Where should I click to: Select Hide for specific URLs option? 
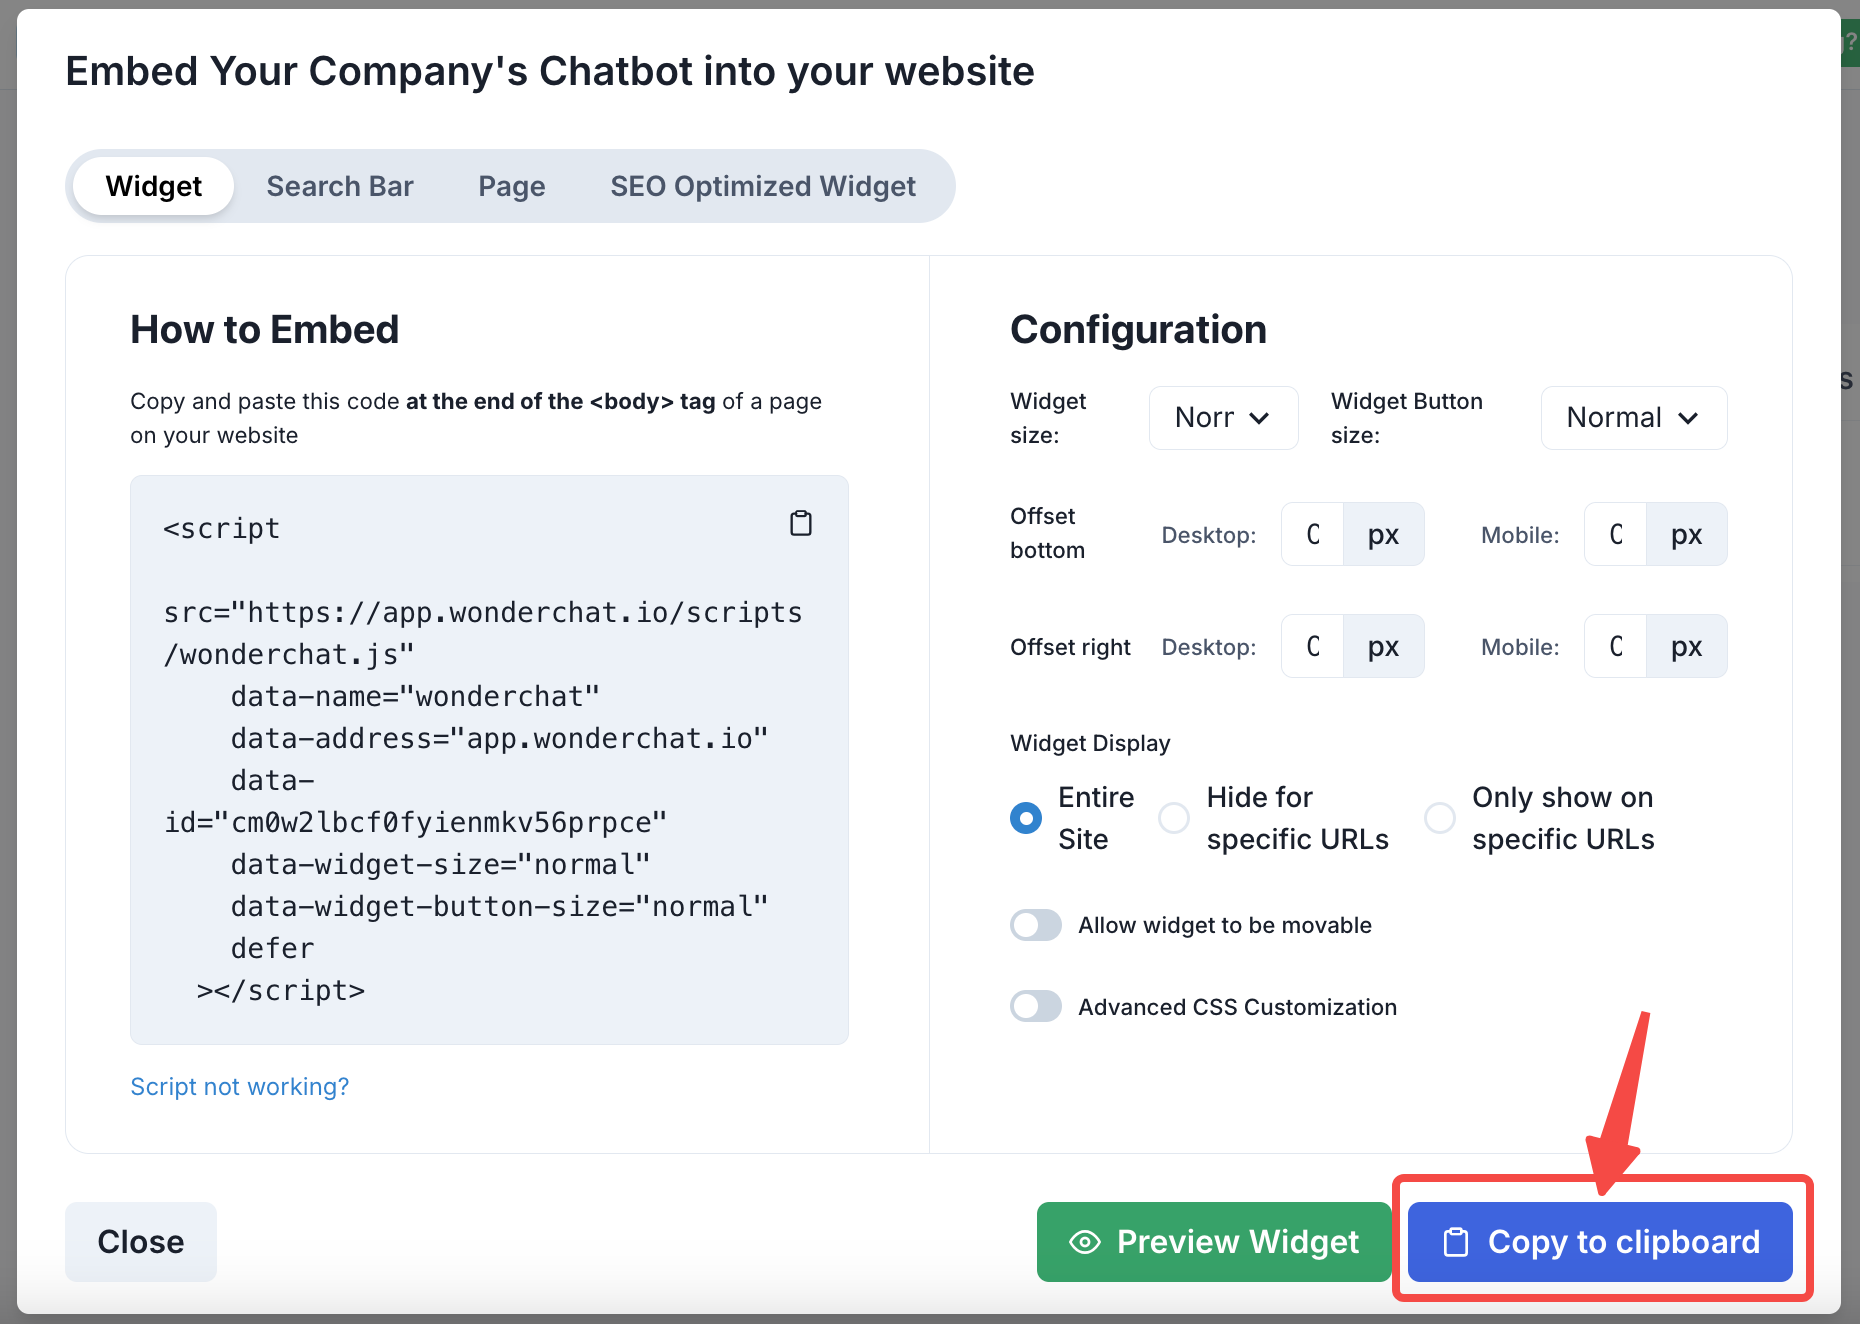coord(1174,818)
